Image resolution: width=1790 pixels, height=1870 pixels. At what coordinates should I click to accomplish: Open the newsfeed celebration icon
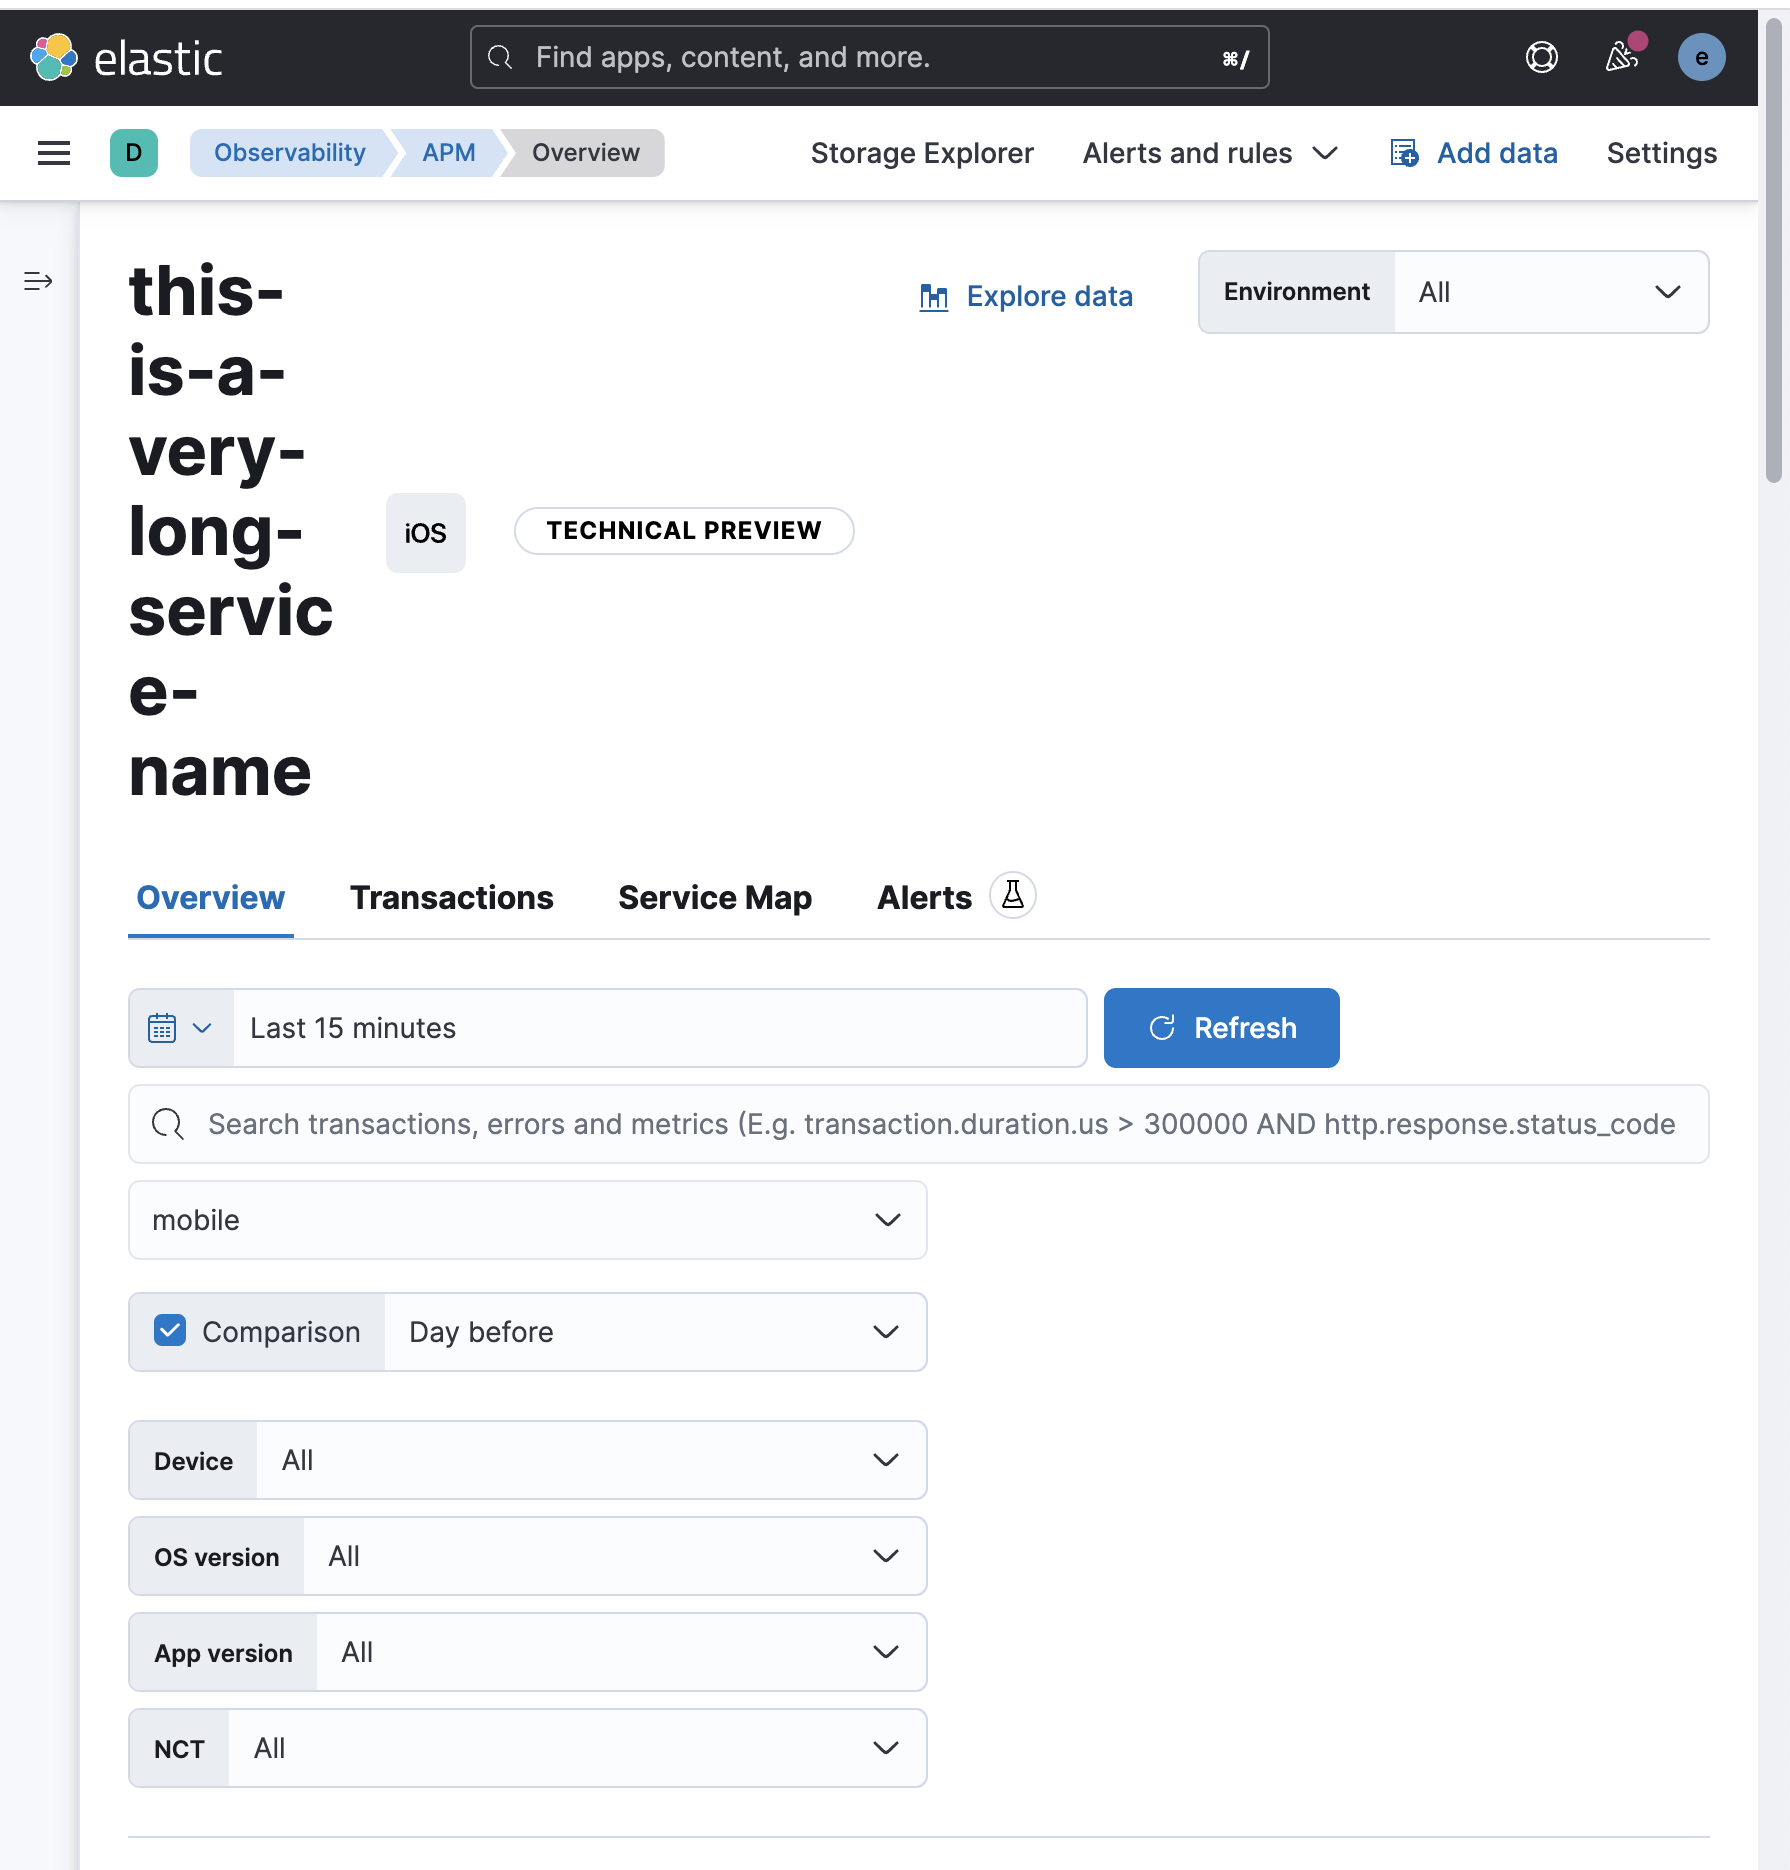click(1622, 57)
